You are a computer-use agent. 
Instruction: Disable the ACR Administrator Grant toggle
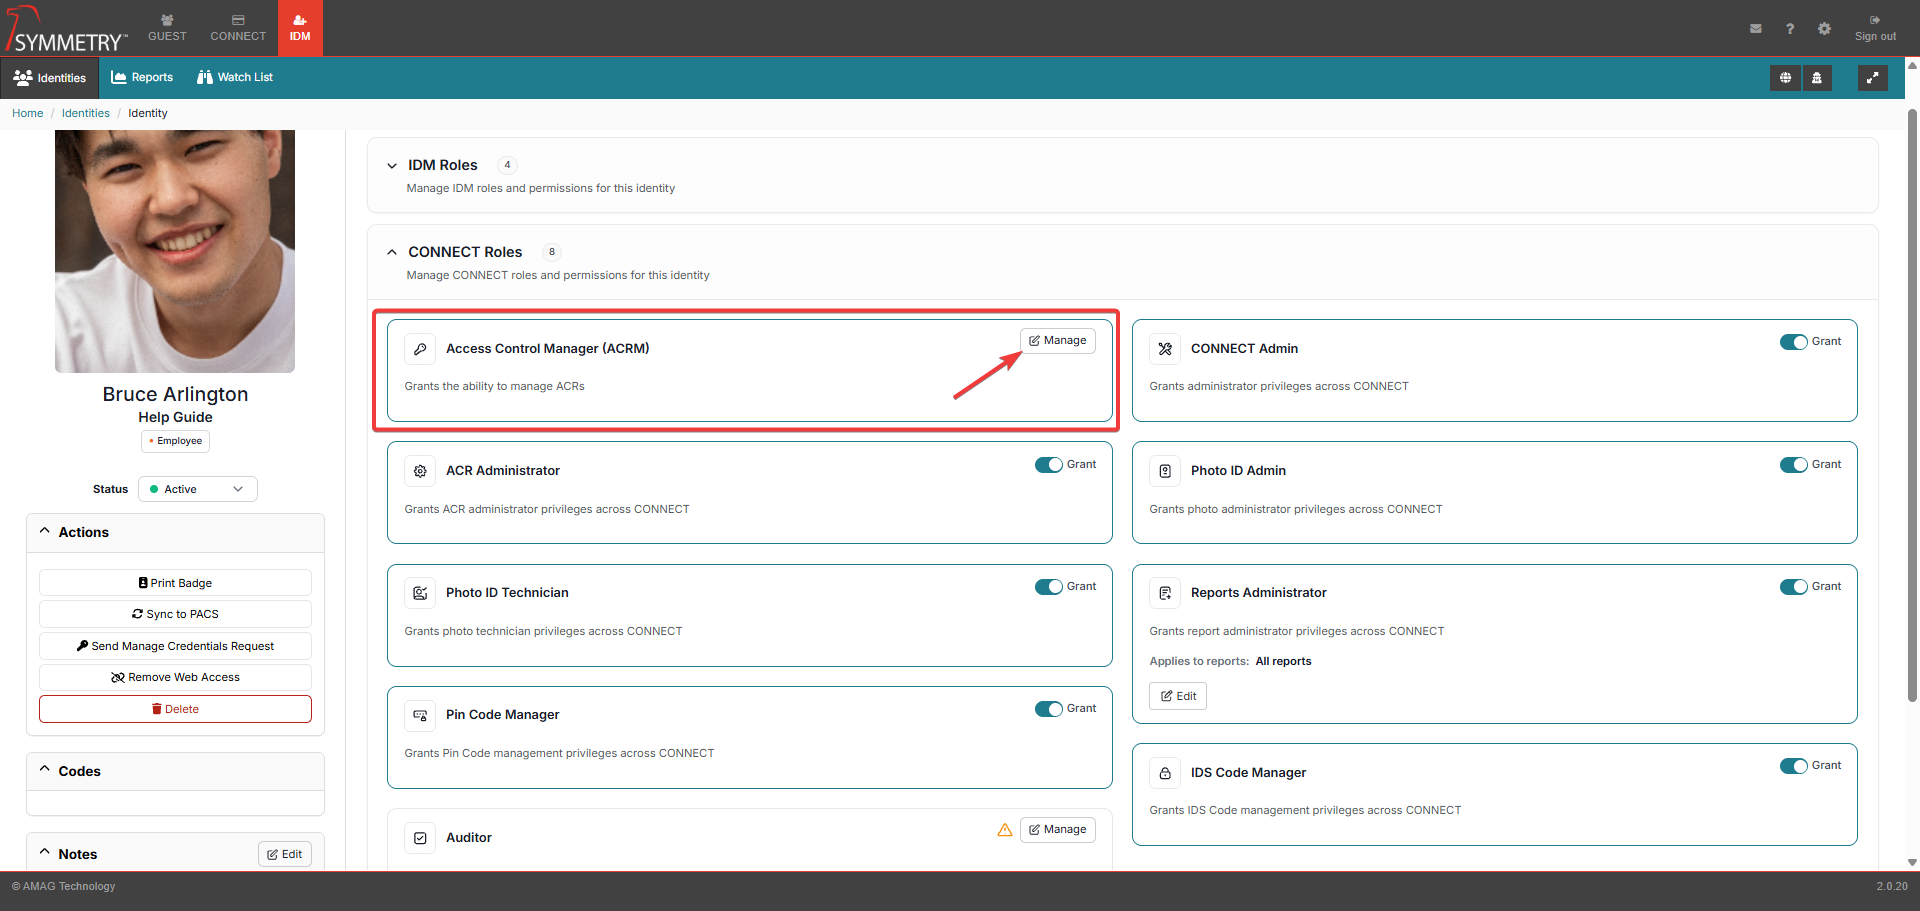(1048, 465)
